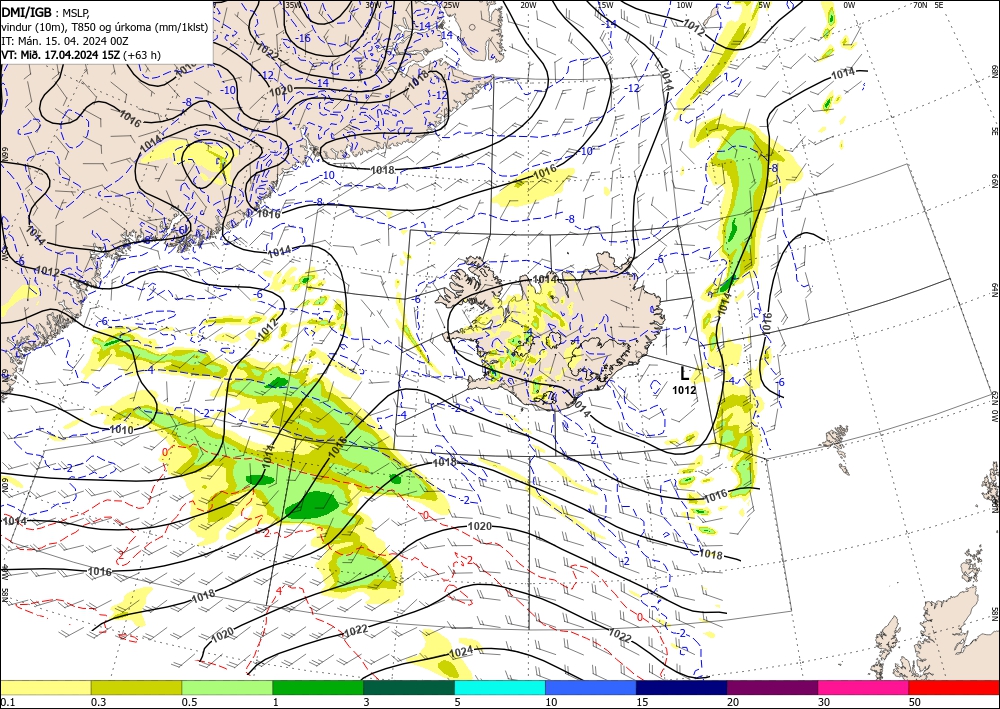1000x709 pixels.
Task: Click legend value 5
Action: tap(458, 702)
